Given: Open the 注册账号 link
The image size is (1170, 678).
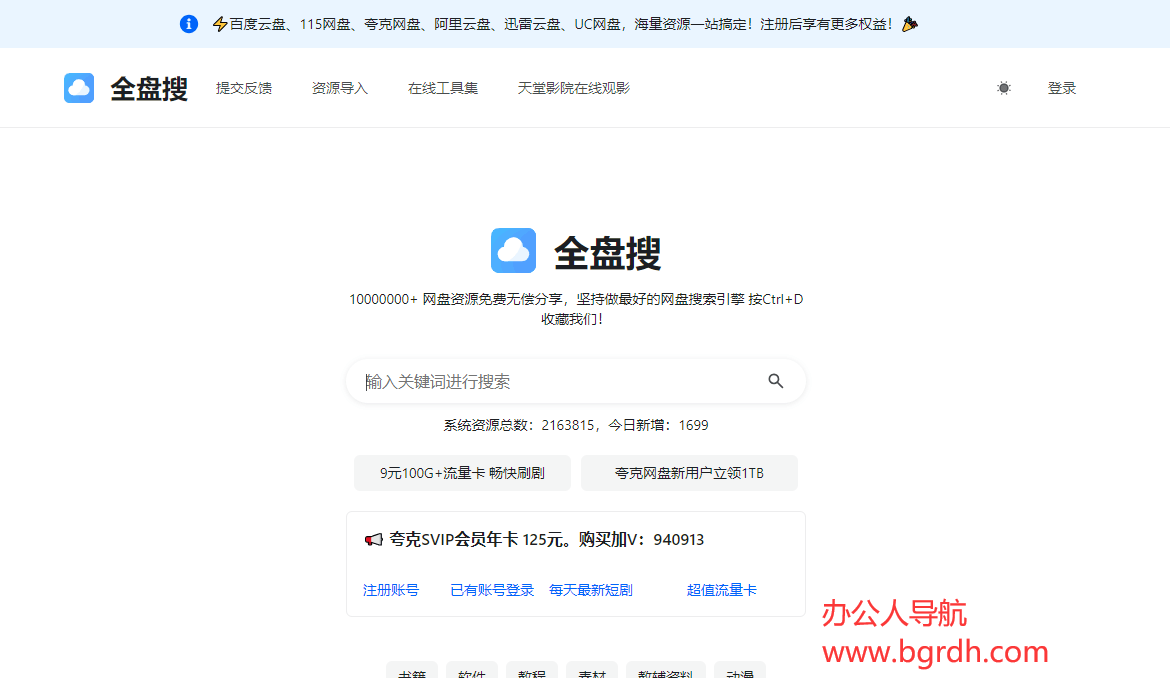Looking at the screenshot, I should coord(391,590).
